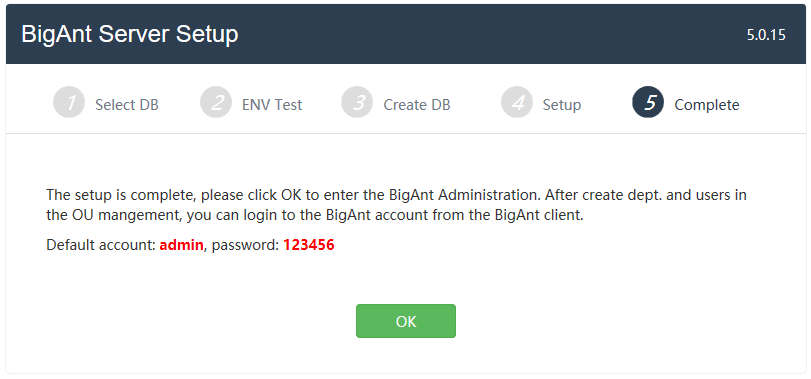Click the active step 5 dark circle
811x379 pixels.
tap(648, 102)
